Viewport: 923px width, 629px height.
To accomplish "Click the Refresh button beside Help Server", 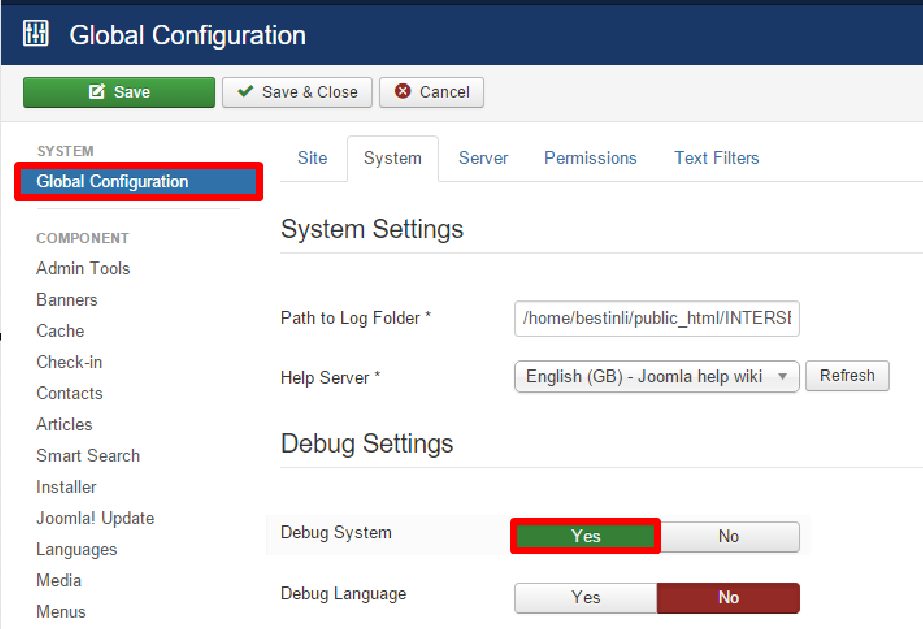I will [847, 375].
